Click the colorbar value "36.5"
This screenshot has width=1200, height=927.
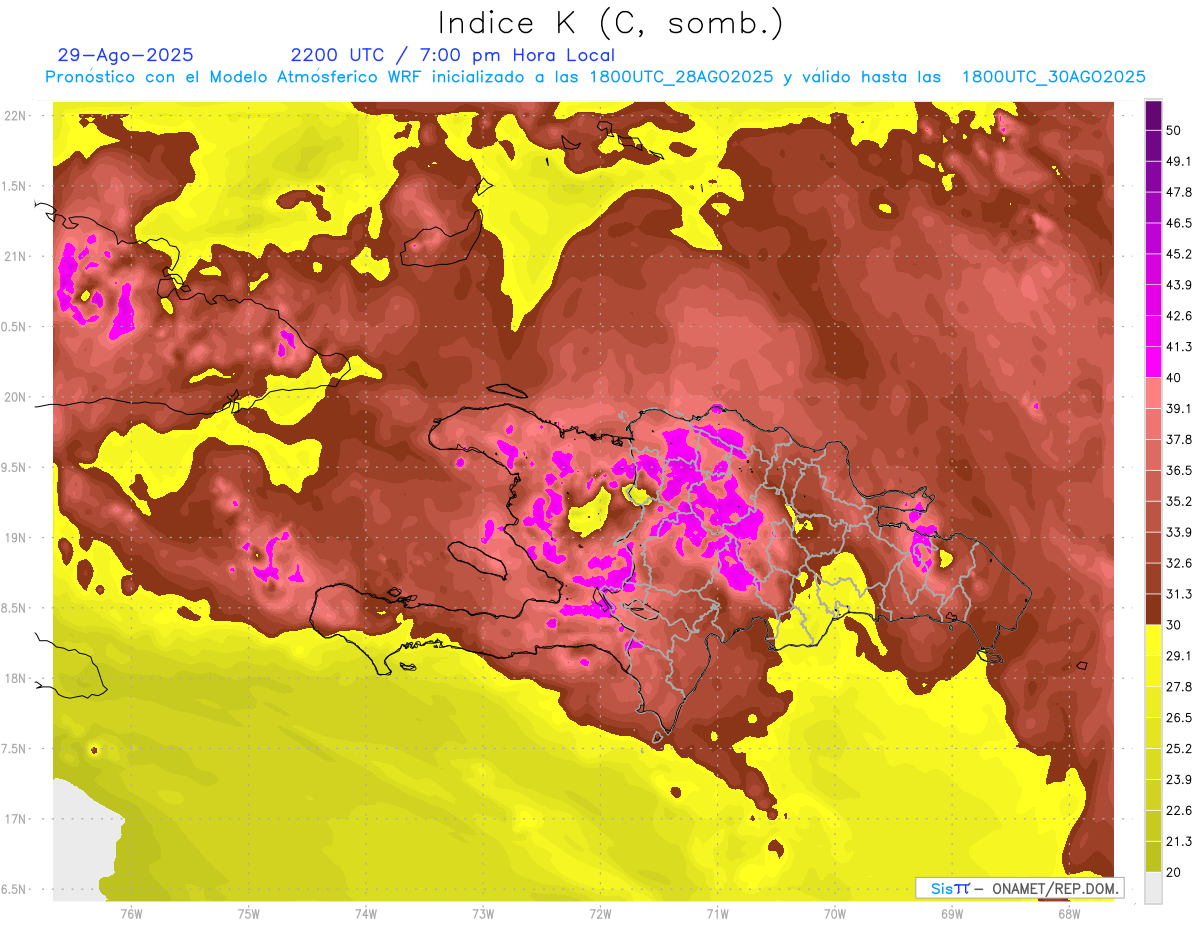1179,470
